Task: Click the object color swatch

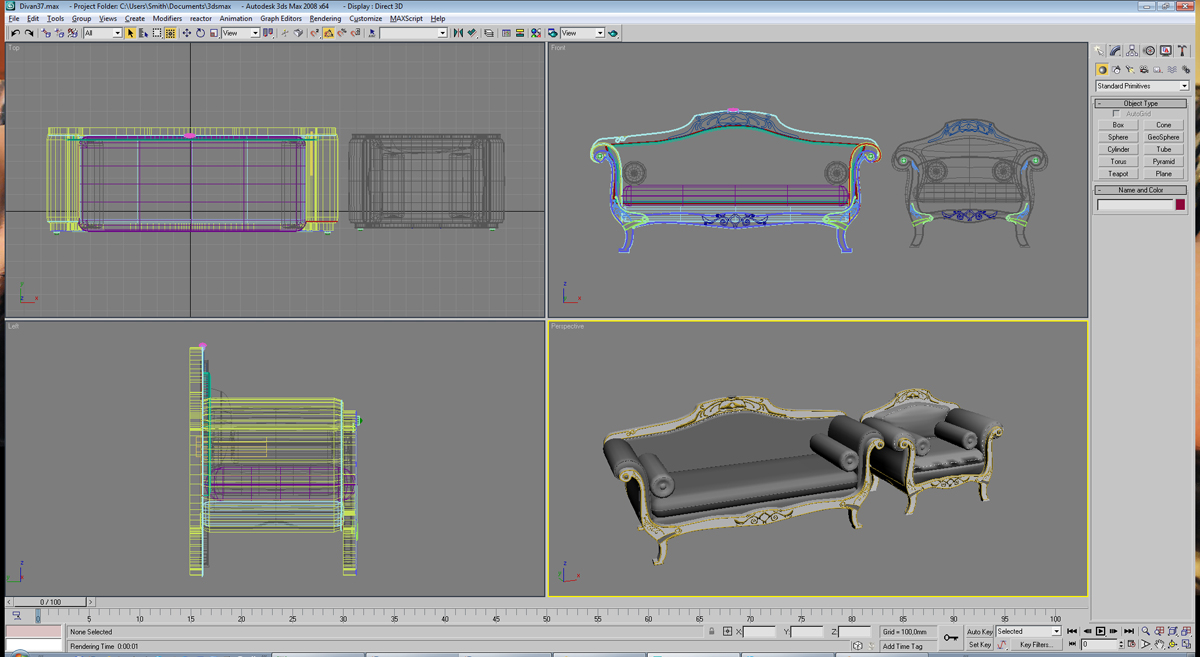Action: click(1180, 205)
